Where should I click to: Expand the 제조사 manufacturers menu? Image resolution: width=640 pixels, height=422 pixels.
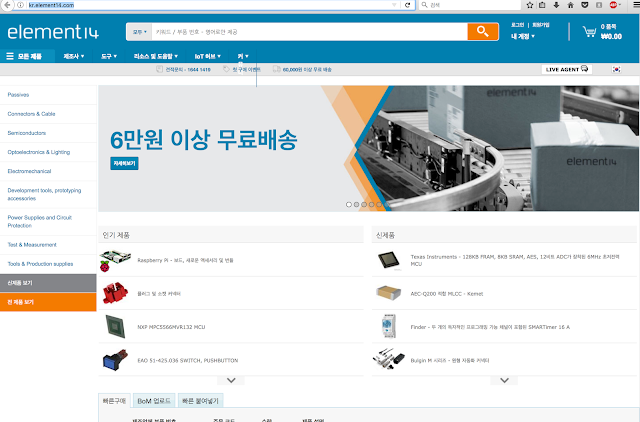73,56
